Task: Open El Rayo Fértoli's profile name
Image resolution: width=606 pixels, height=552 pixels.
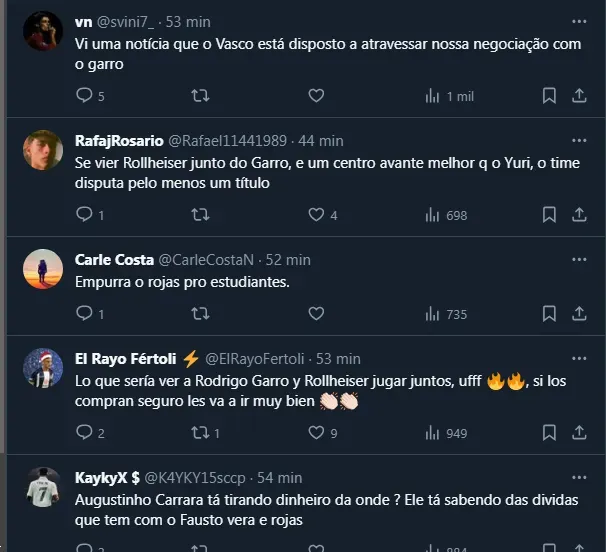Action: click(127, 358)
